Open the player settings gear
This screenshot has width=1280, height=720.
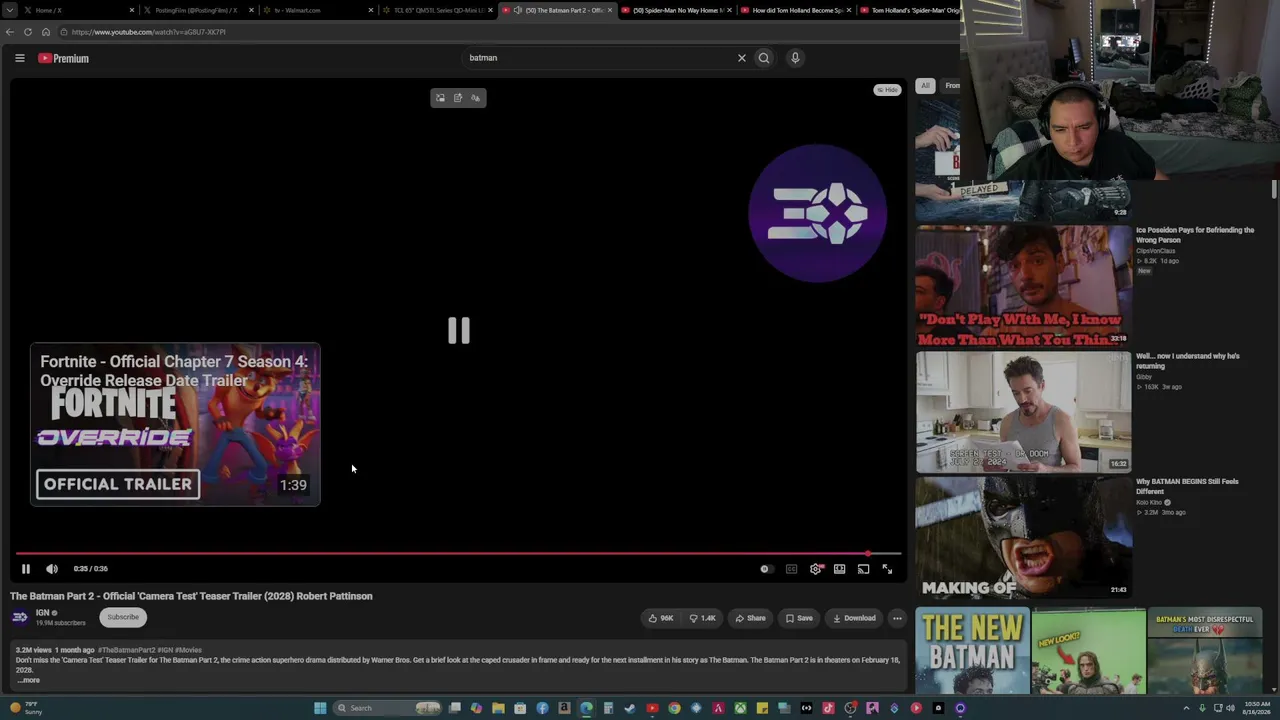[x=816, y=569]
